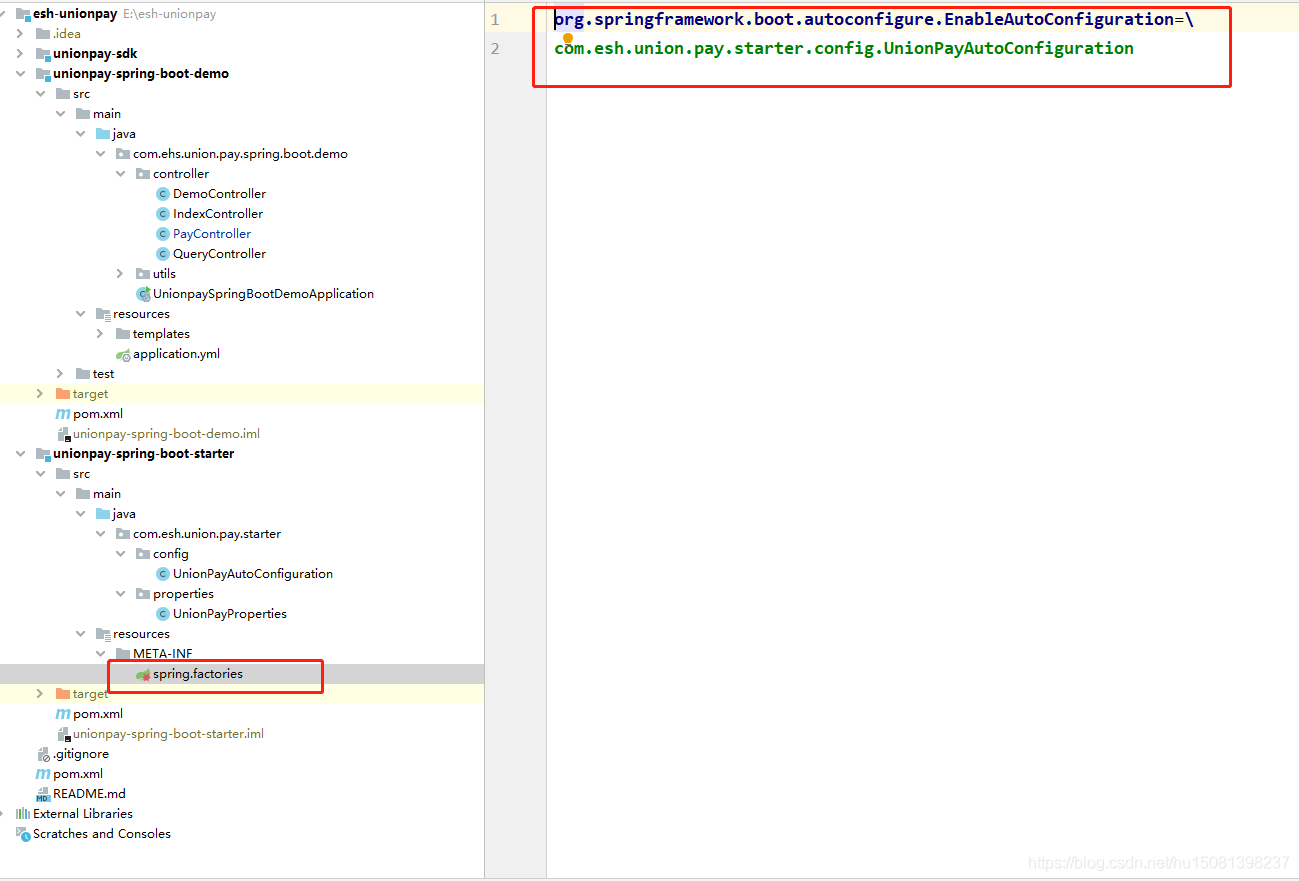
Task: Collapse the META-INF folder arrow
Action: pos(100,654)
